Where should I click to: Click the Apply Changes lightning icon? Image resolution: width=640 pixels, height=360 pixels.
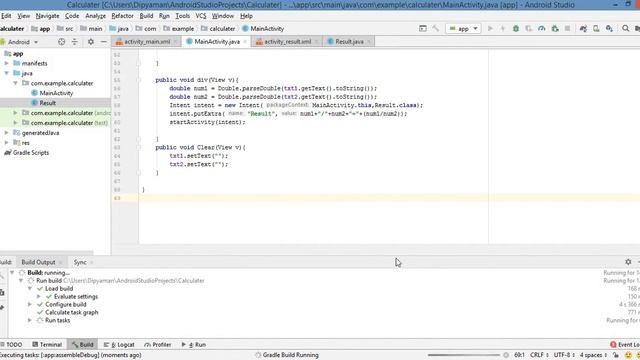click(503, 29)
